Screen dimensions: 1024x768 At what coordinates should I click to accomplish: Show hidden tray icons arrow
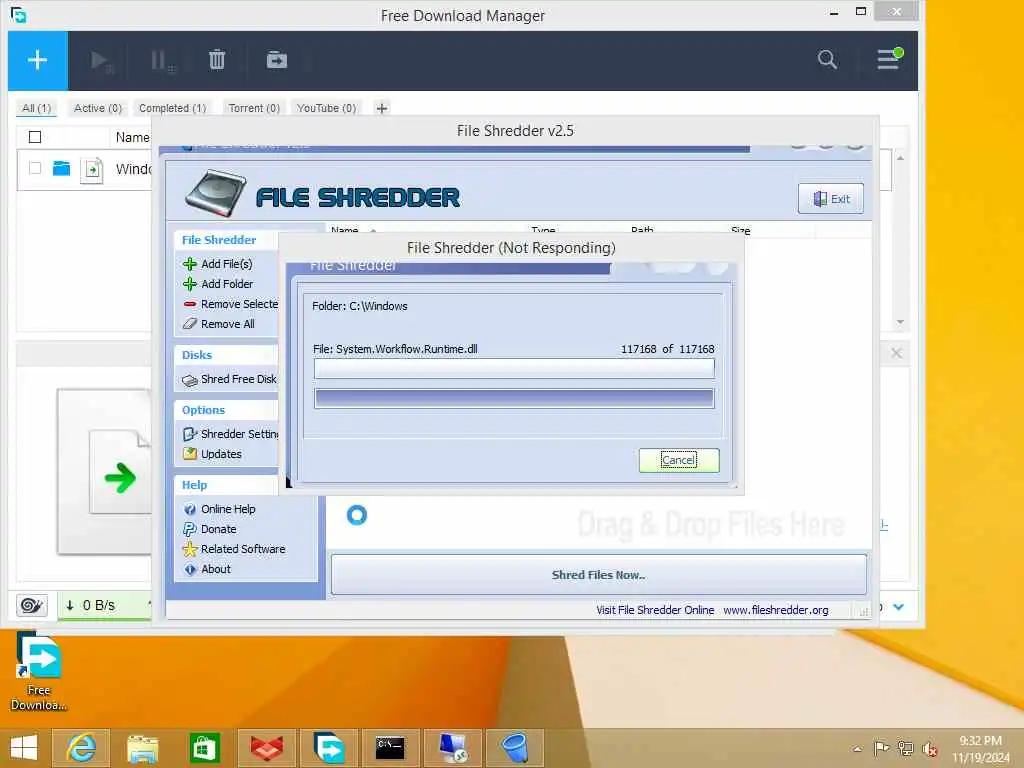point(857,748)
